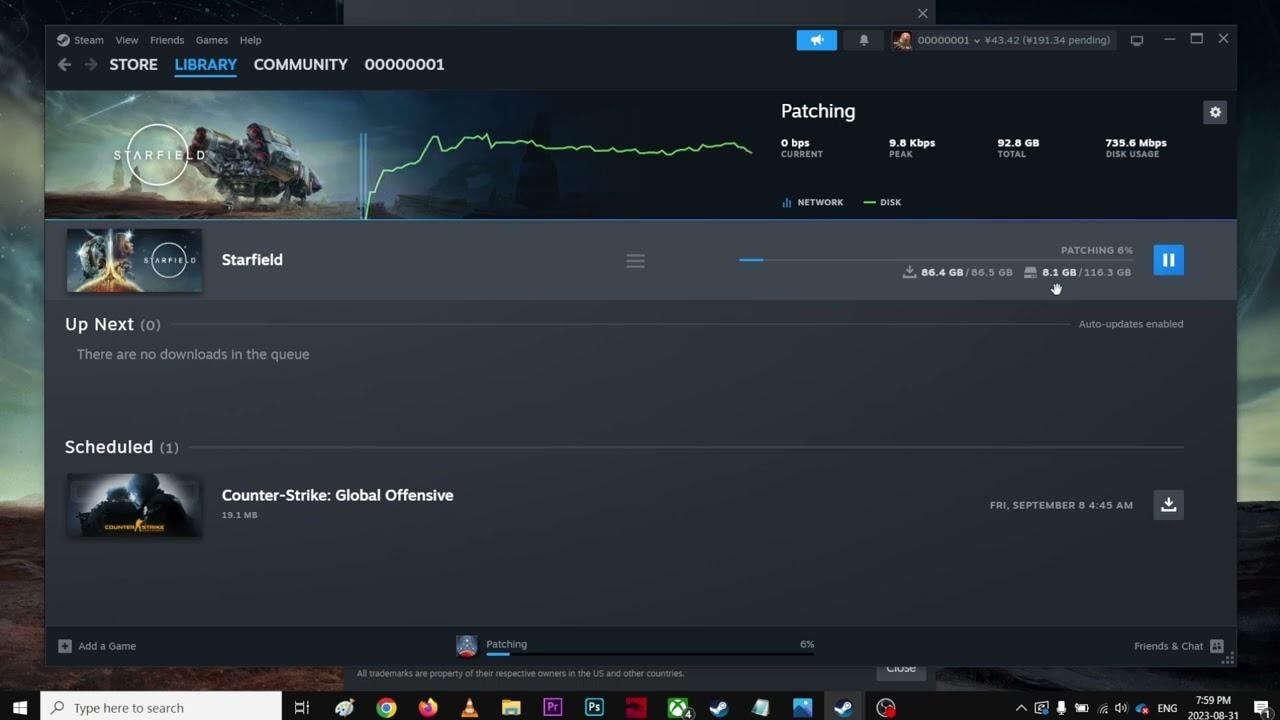Open the COMMUNITY tab
The height and width of the screenshot is (720, 1280).
[301, 64]
